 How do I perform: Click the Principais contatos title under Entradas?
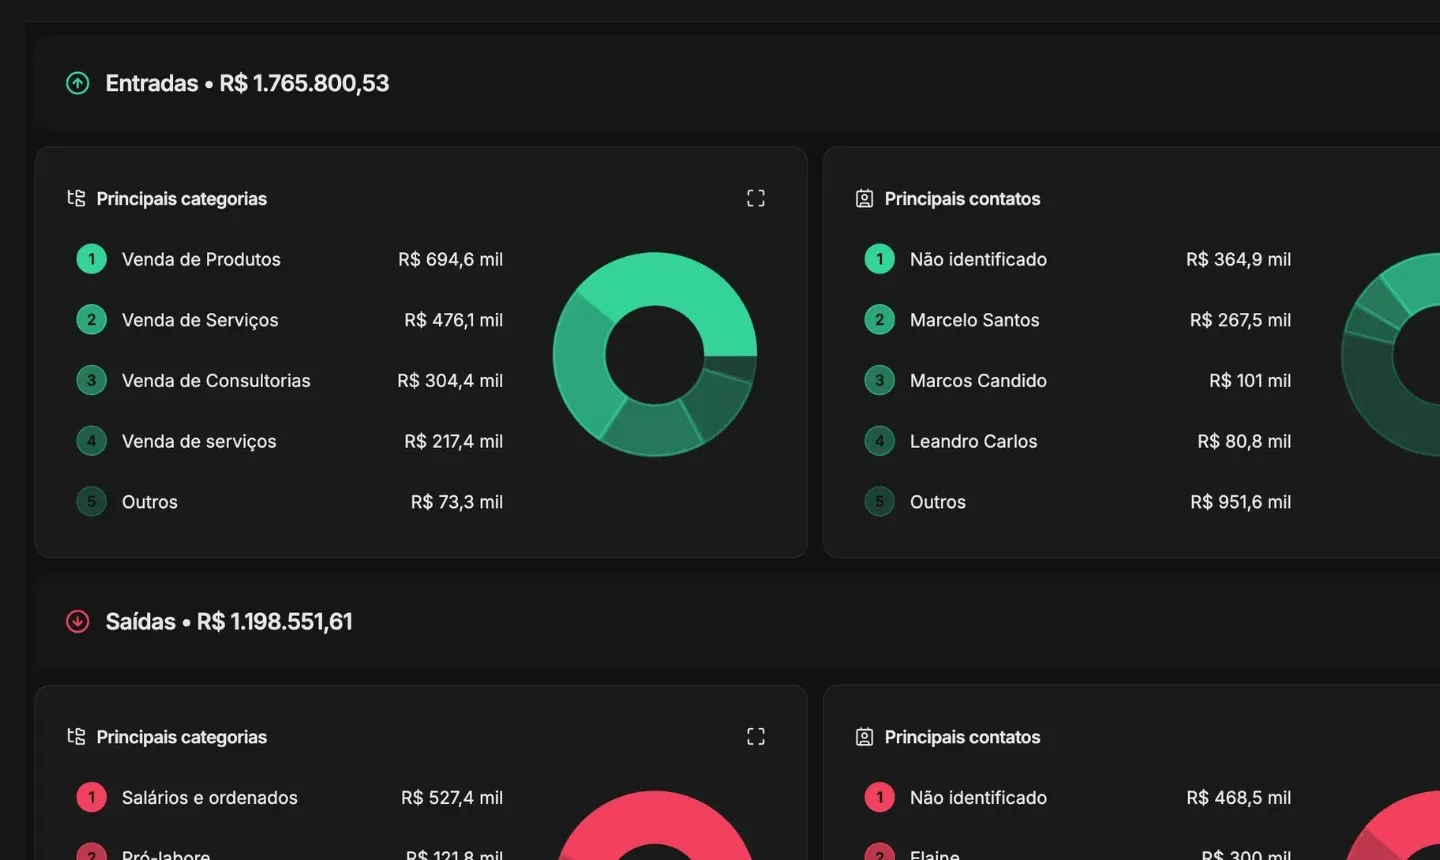[x=962, y=198]
